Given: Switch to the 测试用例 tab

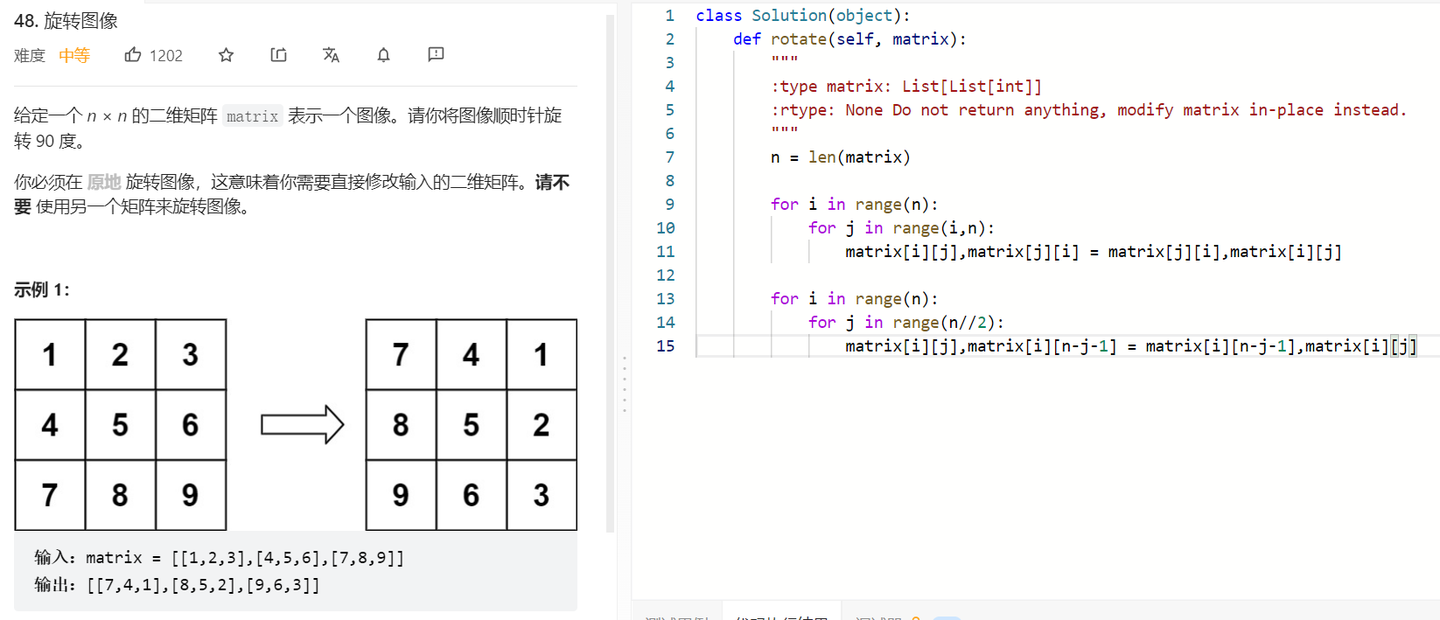Looking at the screenshot, I should [680, 617].
